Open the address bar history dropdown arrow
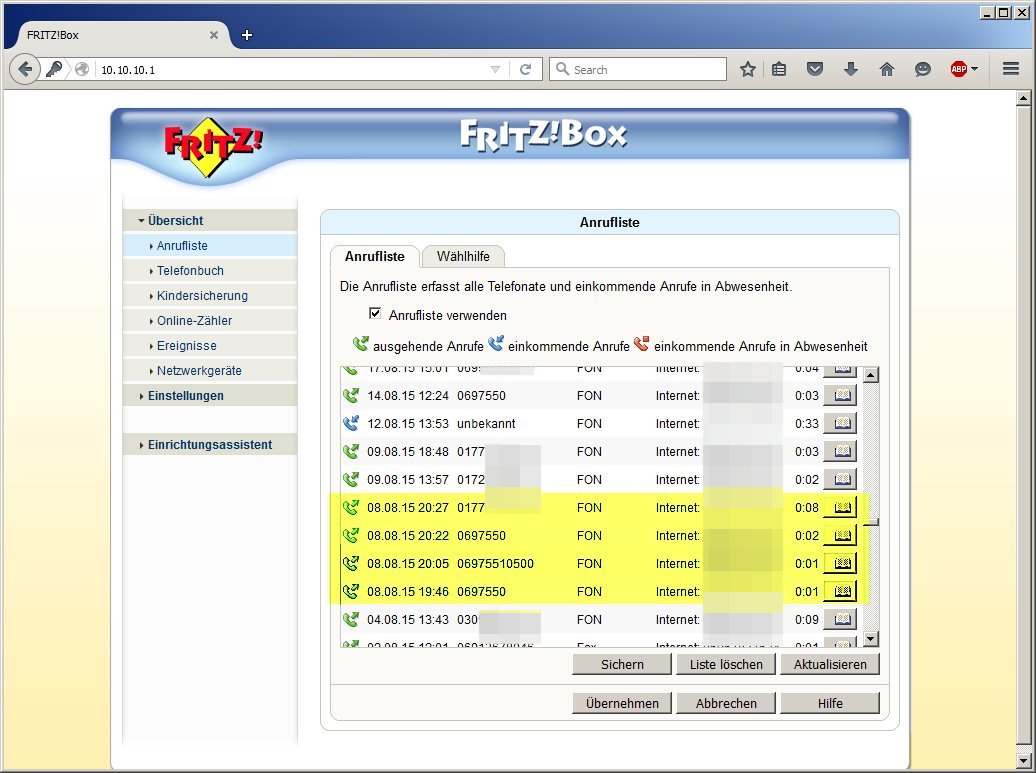 coord(495,70)
